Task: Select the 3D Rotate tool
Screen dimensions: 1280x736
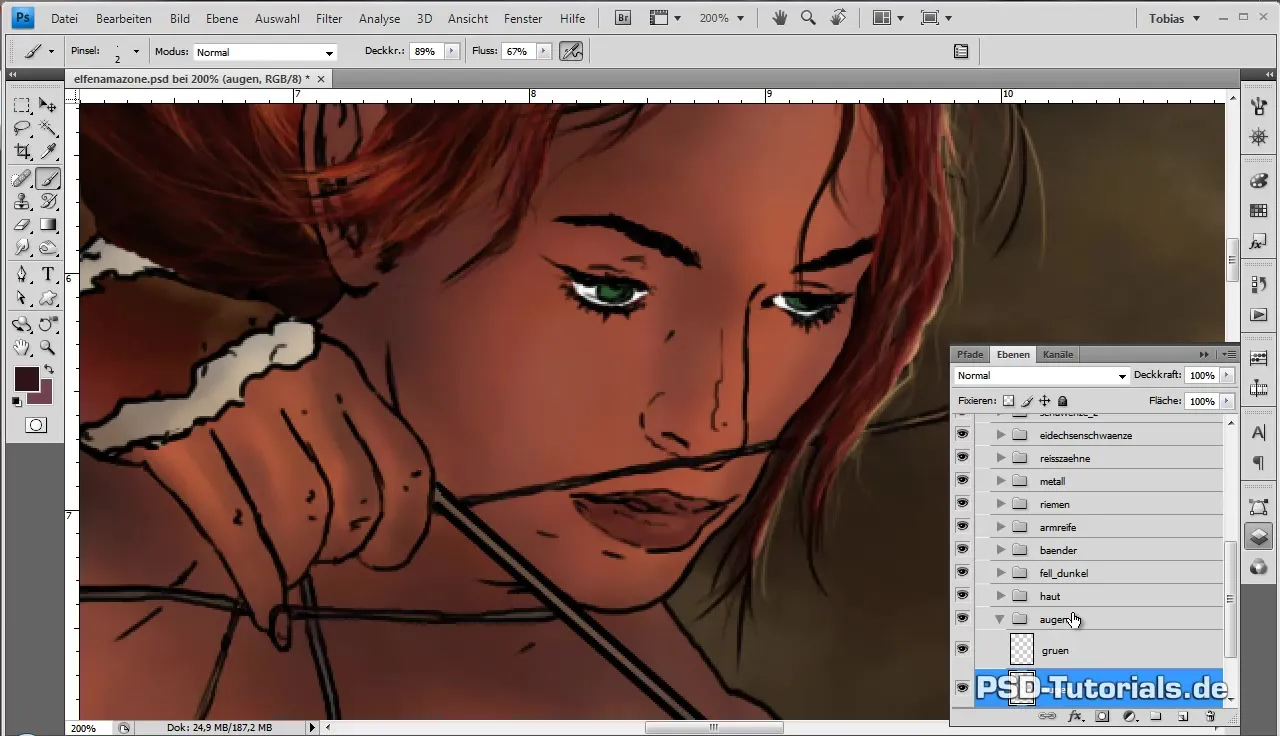Action: 22,325
